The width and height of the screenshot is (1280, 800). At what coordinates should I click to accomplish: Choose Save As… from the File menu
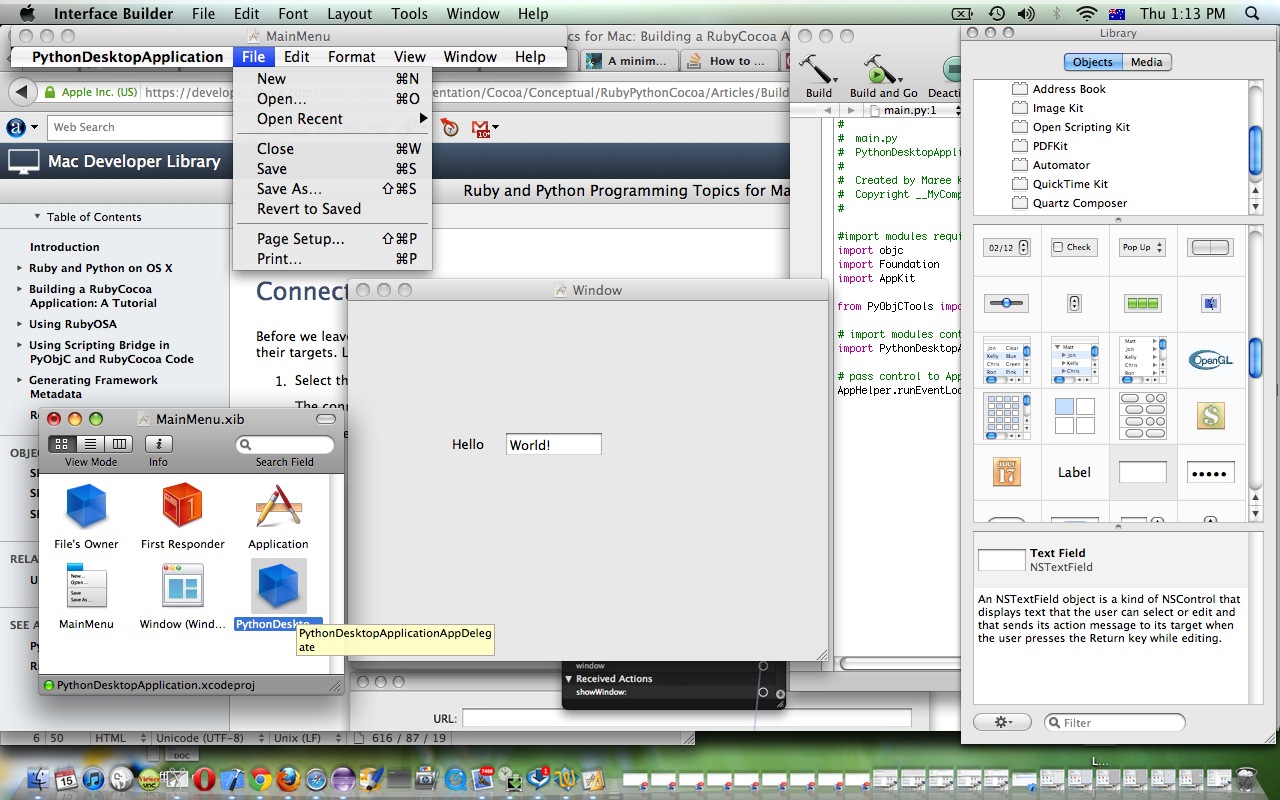[x=332, y=189]
